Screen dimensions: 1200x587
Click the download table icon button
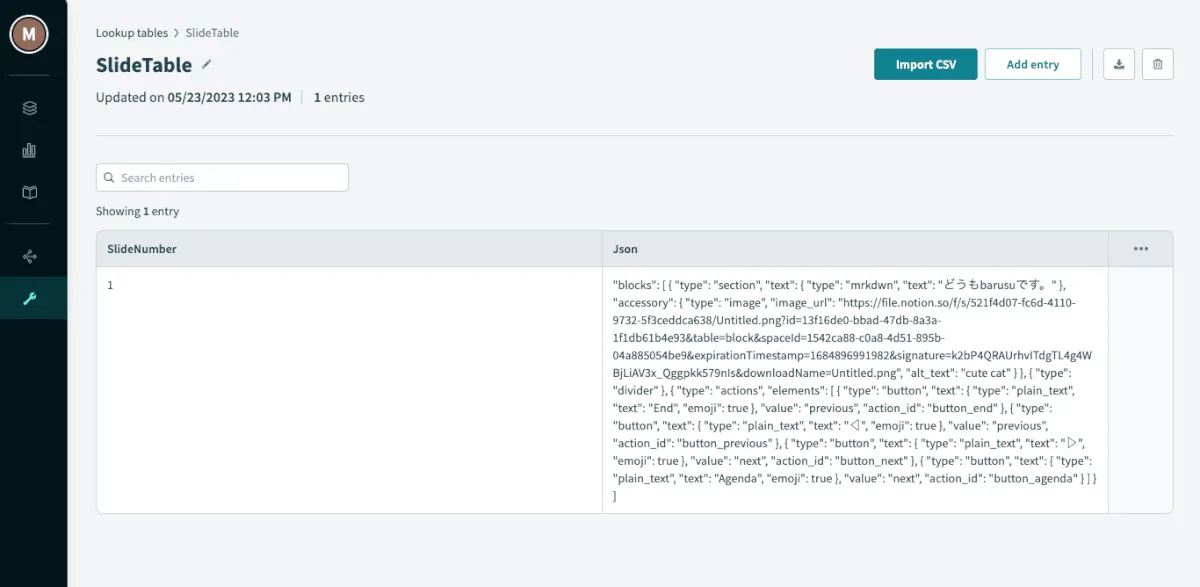point(1119,64)
